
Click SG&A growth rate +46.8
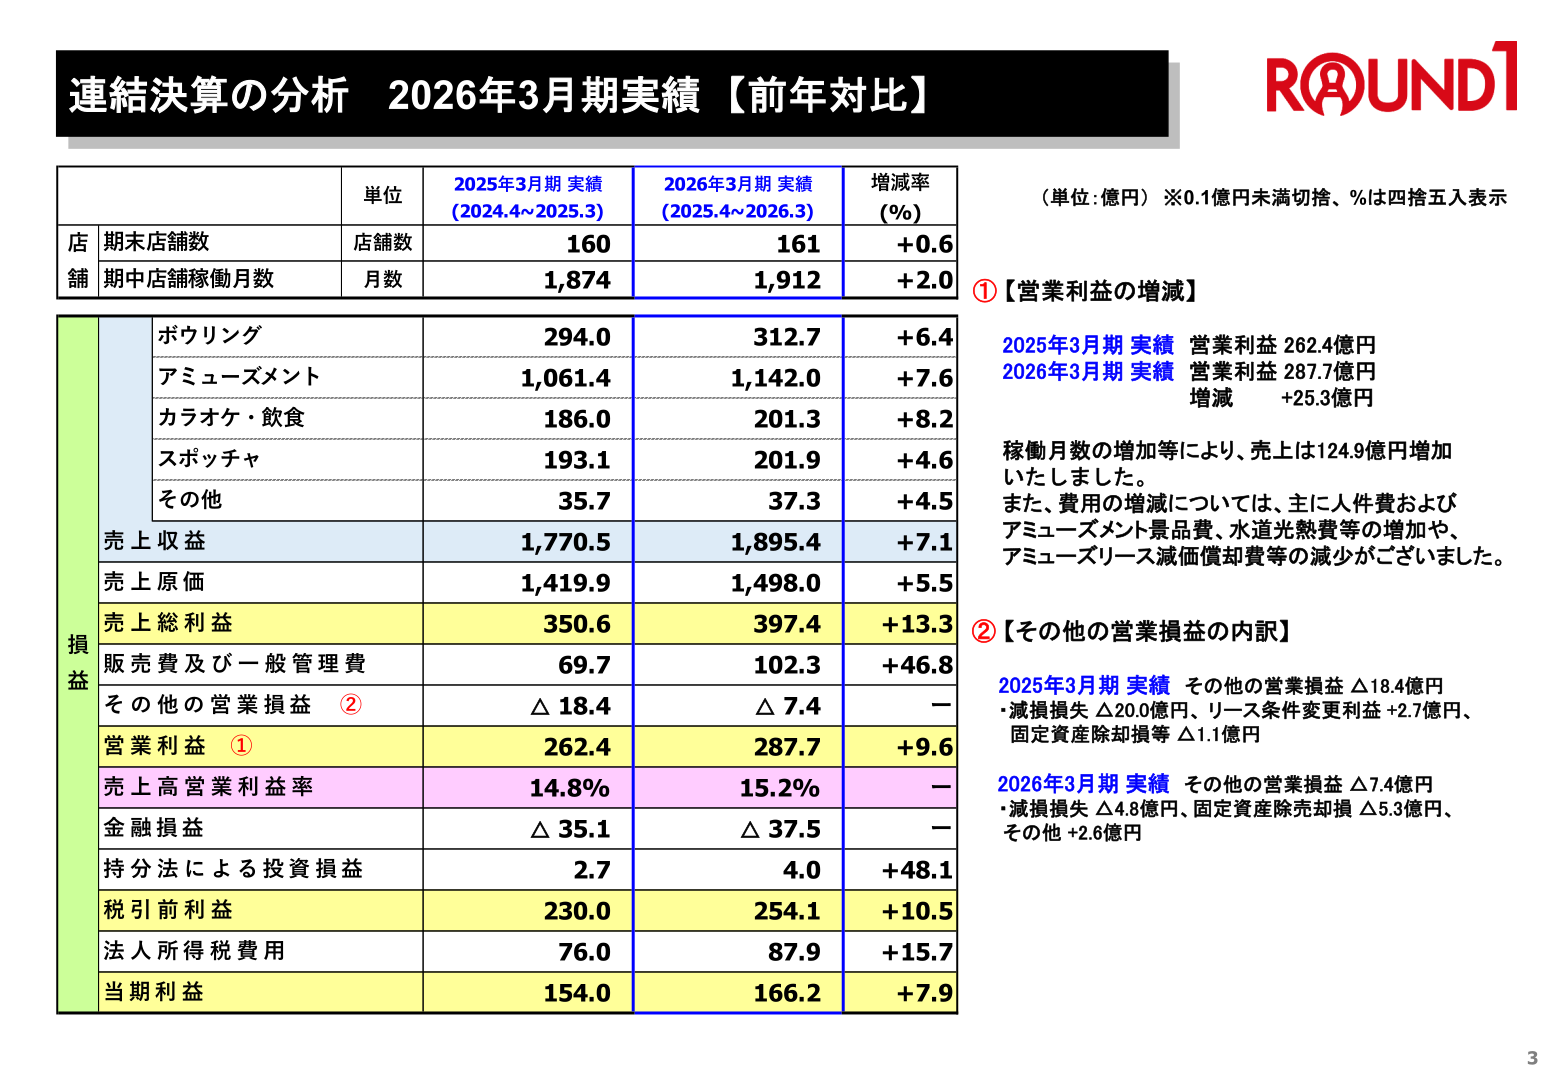click(x=918, y=665)
